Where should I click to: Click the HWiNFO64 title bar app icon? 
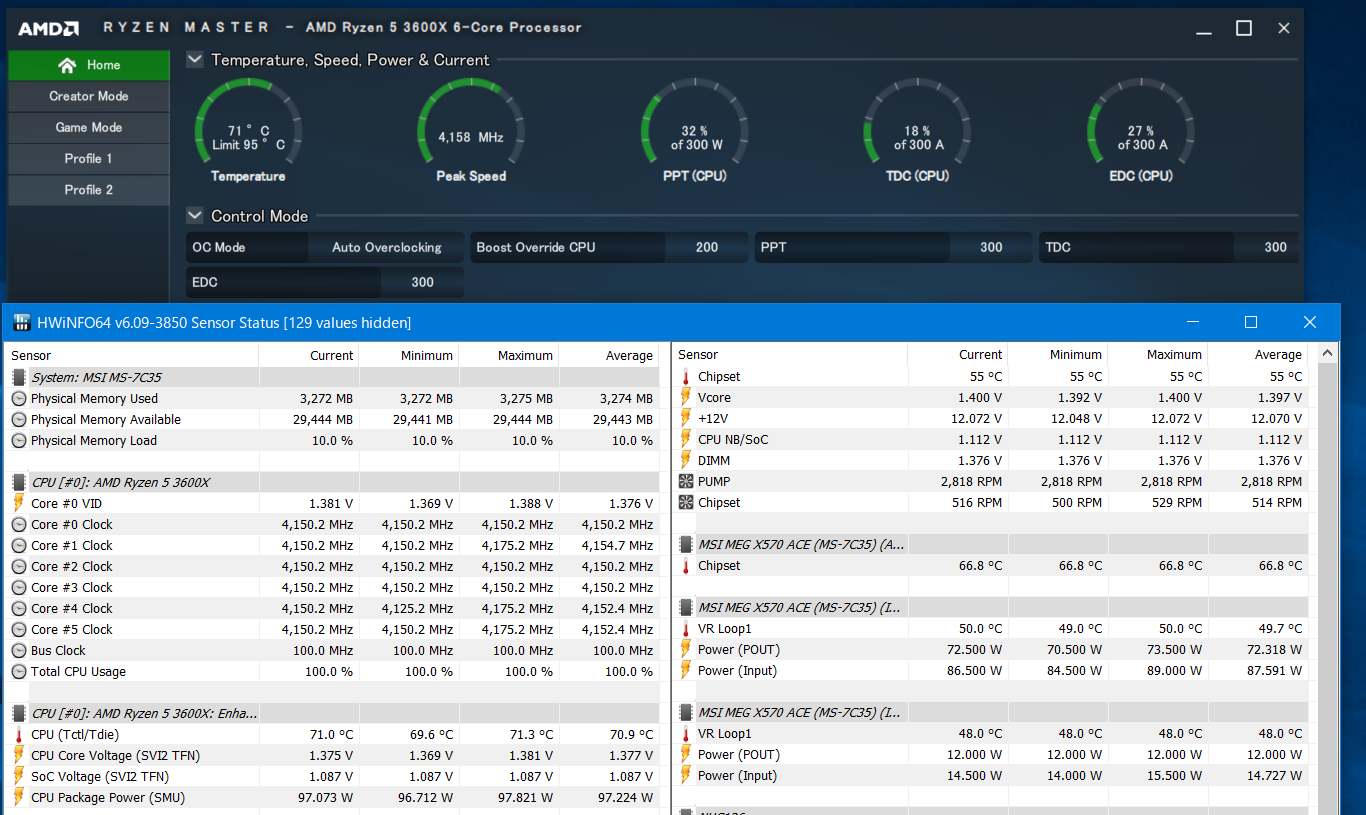tap(21, 323)
